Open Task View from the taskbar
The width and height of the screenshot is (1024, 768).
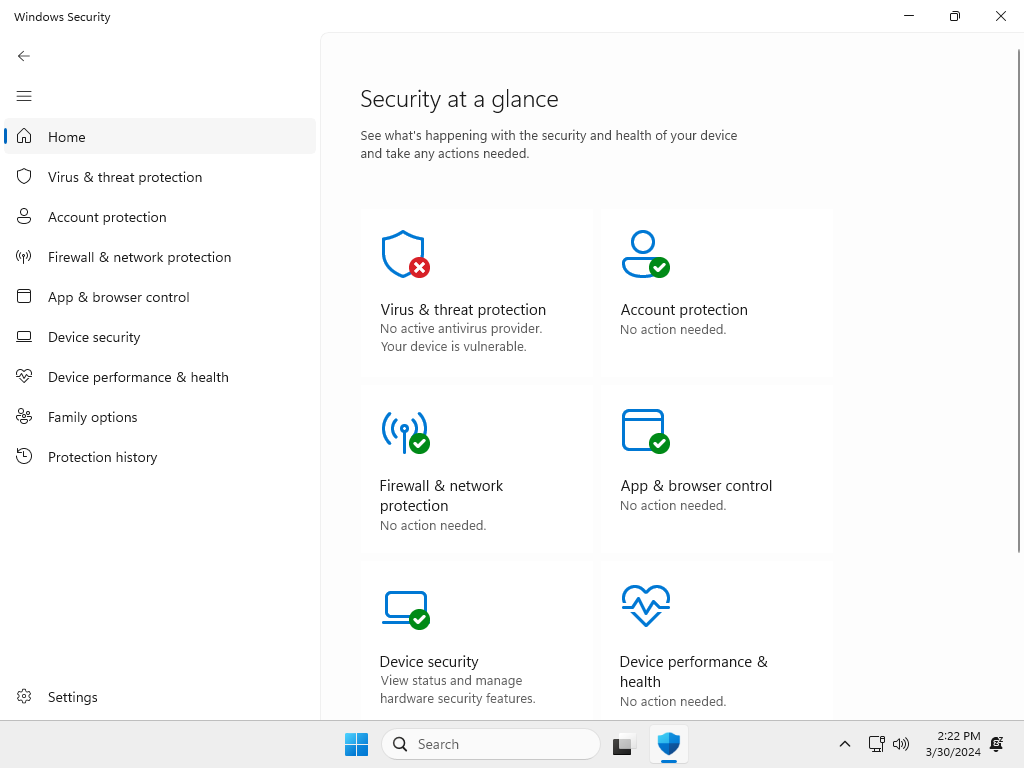pyautogui.click(x=624, y=744)
